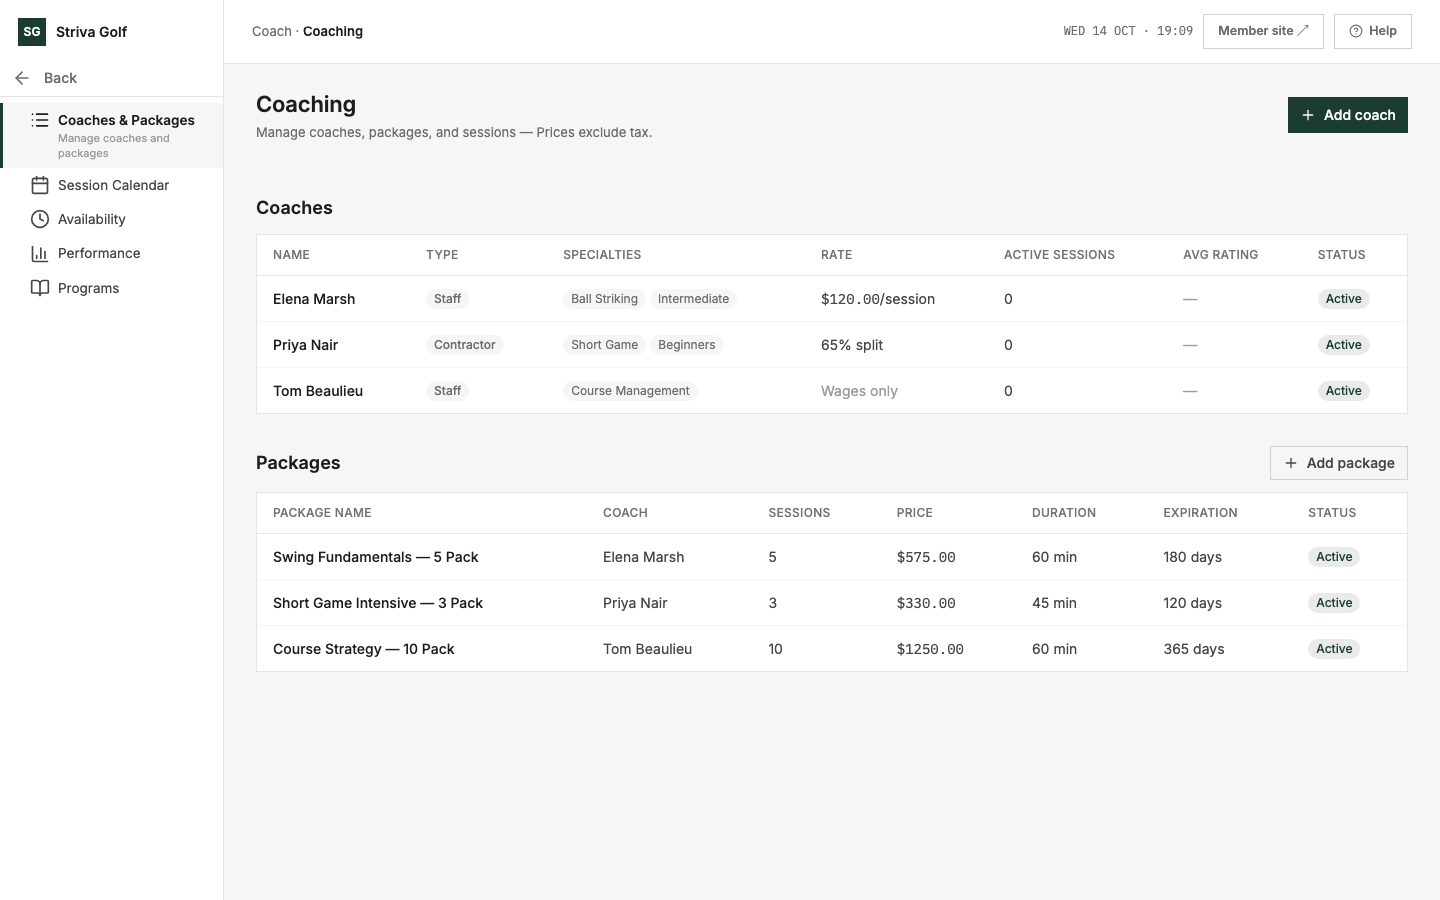The height and width of the screenshot is (900, 1440).
Task: Click the Session Calendar icon
Action: click(x=40, y=185)
